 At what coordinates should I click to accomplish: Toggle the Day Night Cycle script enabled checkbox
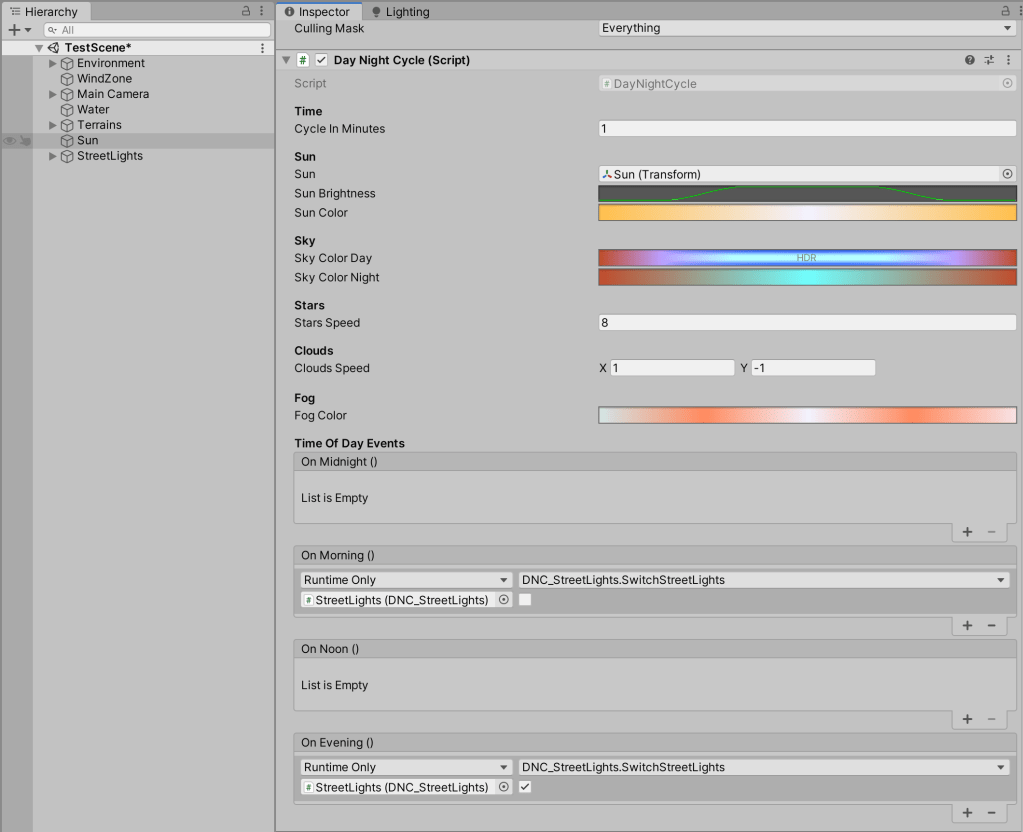click(x=321, y=60)
